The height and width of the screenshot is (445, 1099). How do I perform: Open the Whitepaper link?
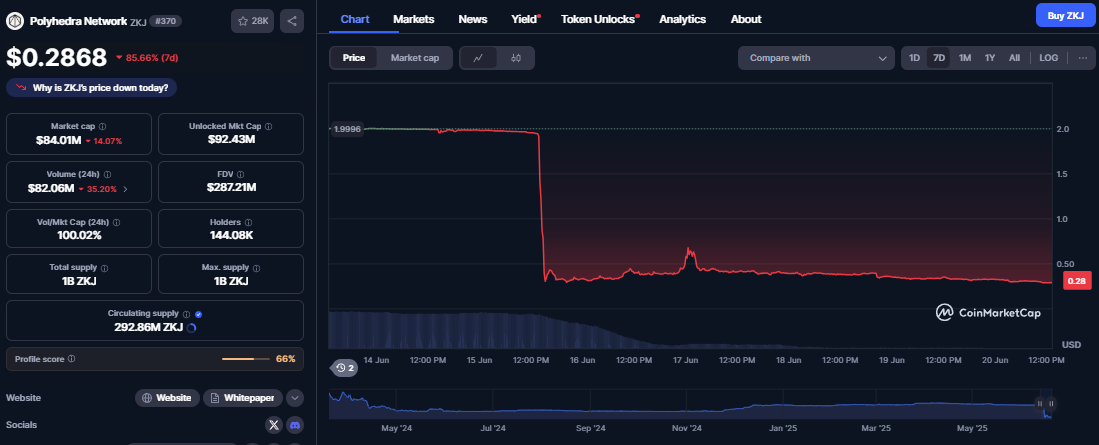pyautogui.click(x=243, y=398)
